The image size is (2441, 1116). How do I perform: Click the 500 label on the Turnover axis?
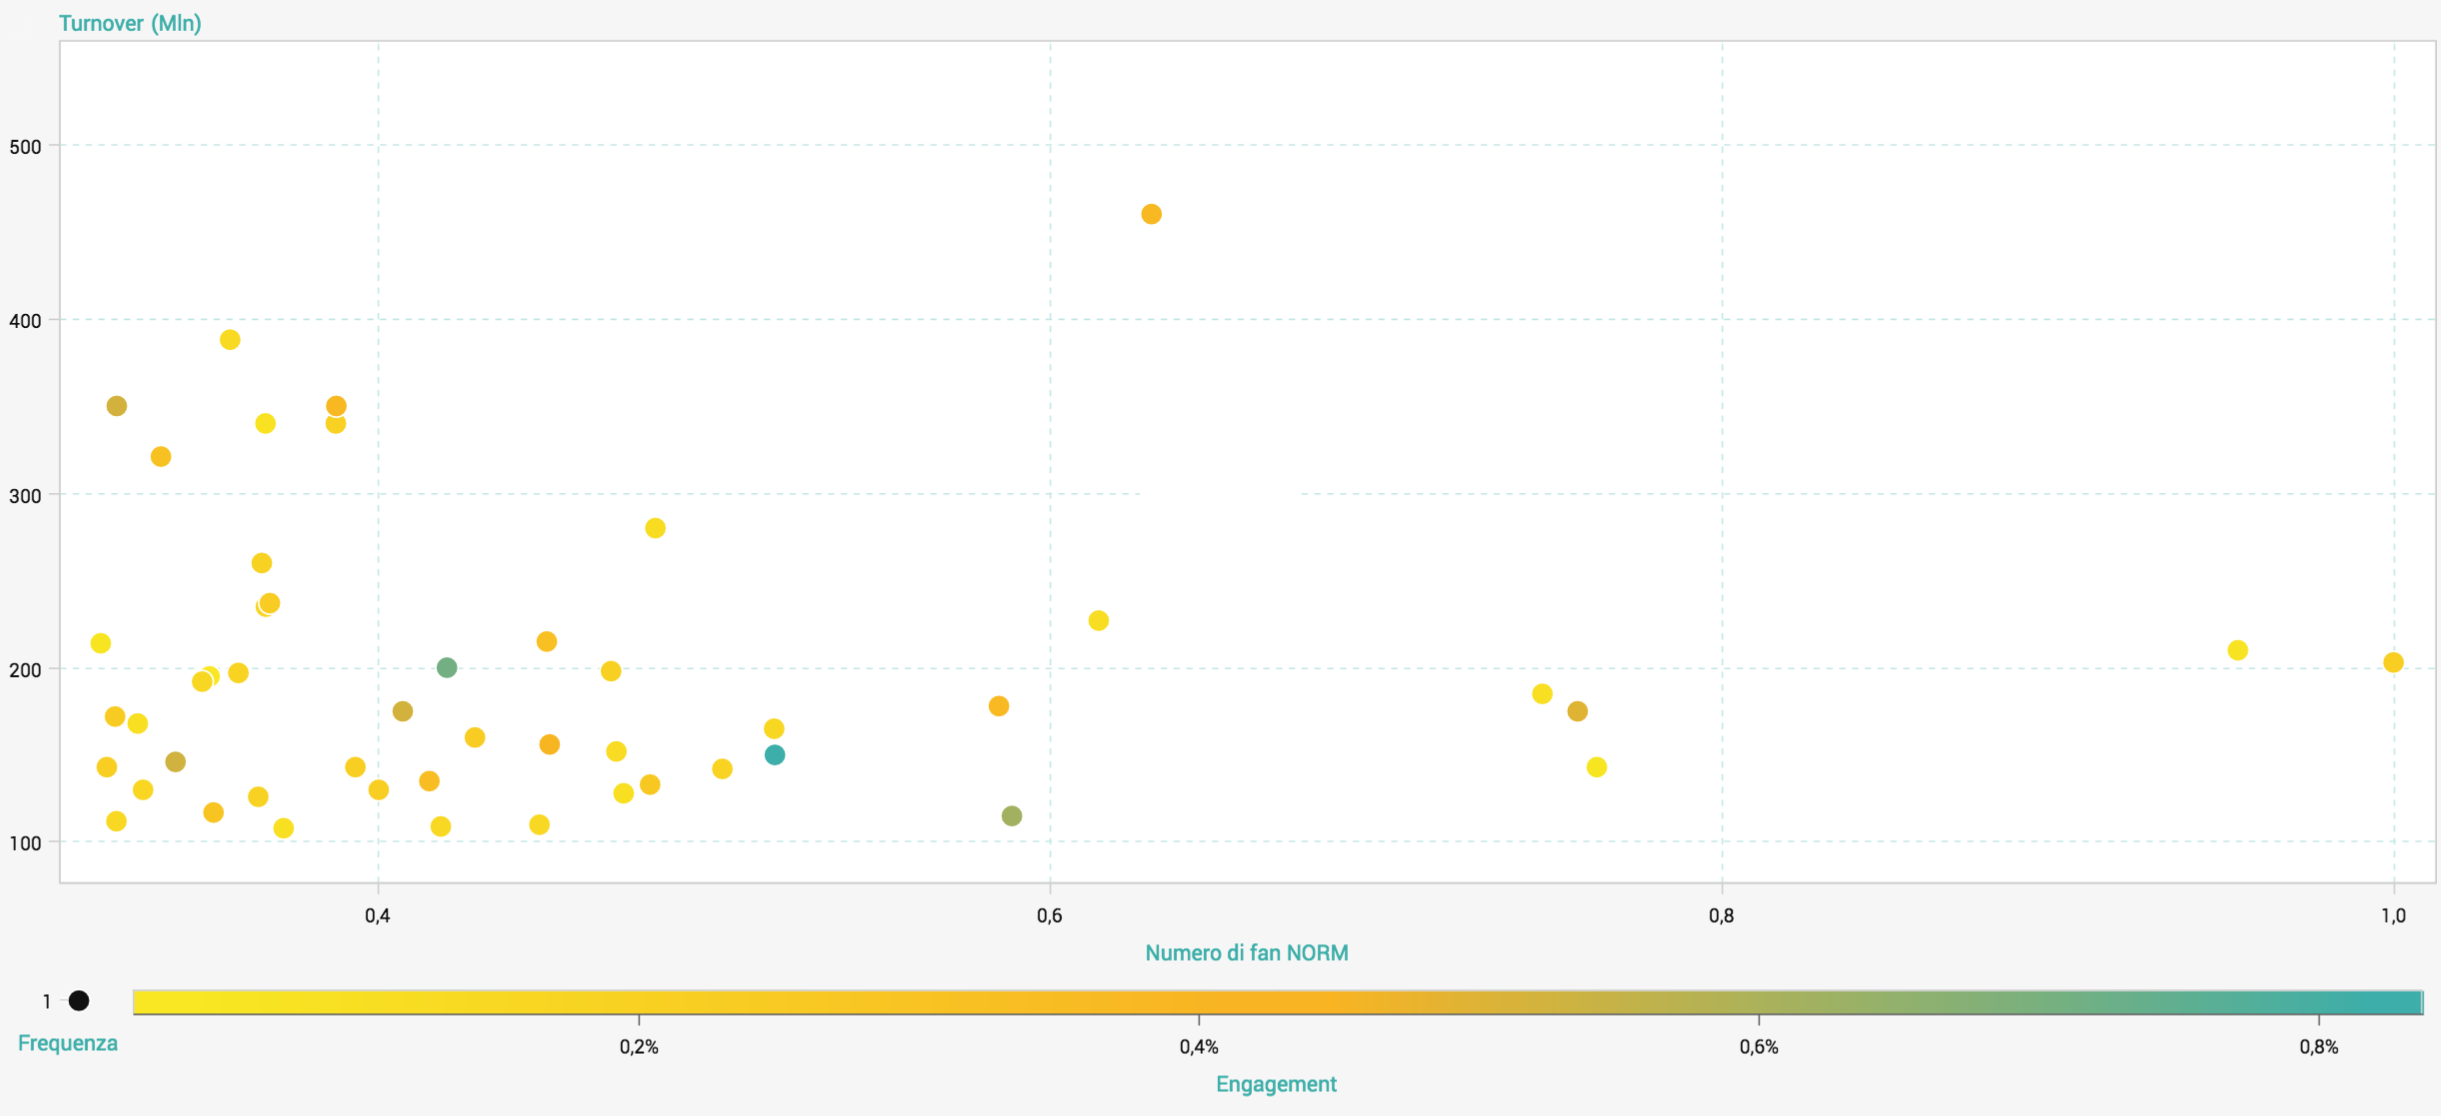click(25, 147)
